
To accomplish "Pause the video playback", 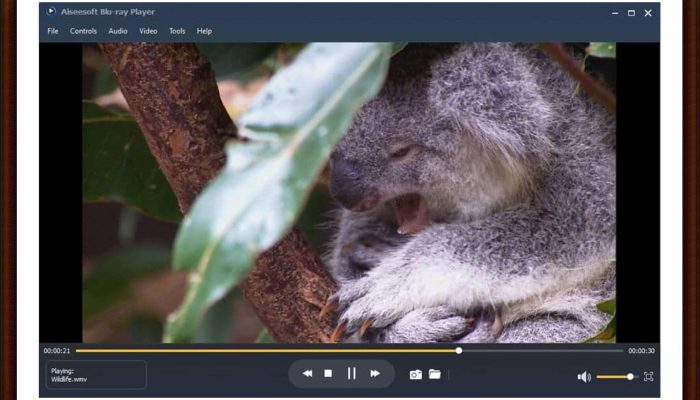I will [x=351, y=374].
